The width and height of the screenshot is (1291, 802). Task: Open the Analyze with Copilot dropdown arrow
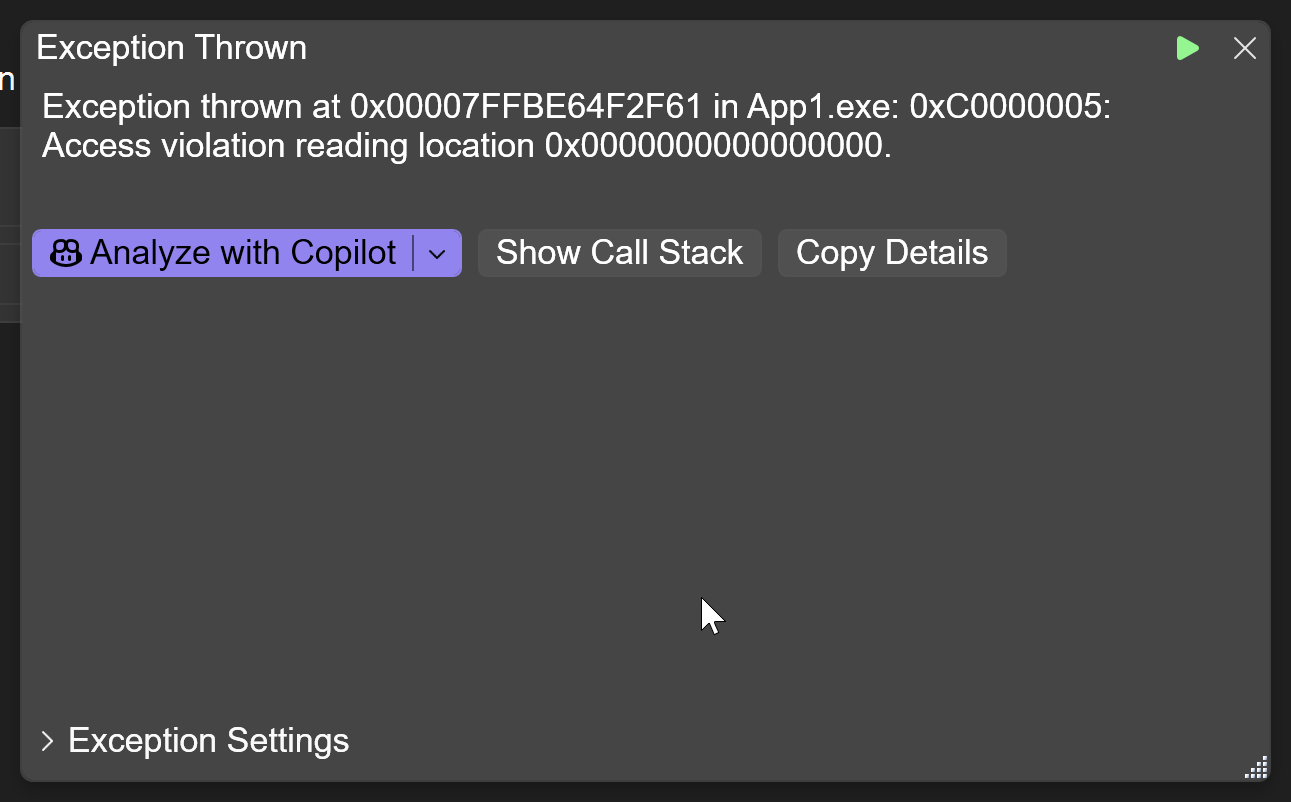tap(437, 254)
